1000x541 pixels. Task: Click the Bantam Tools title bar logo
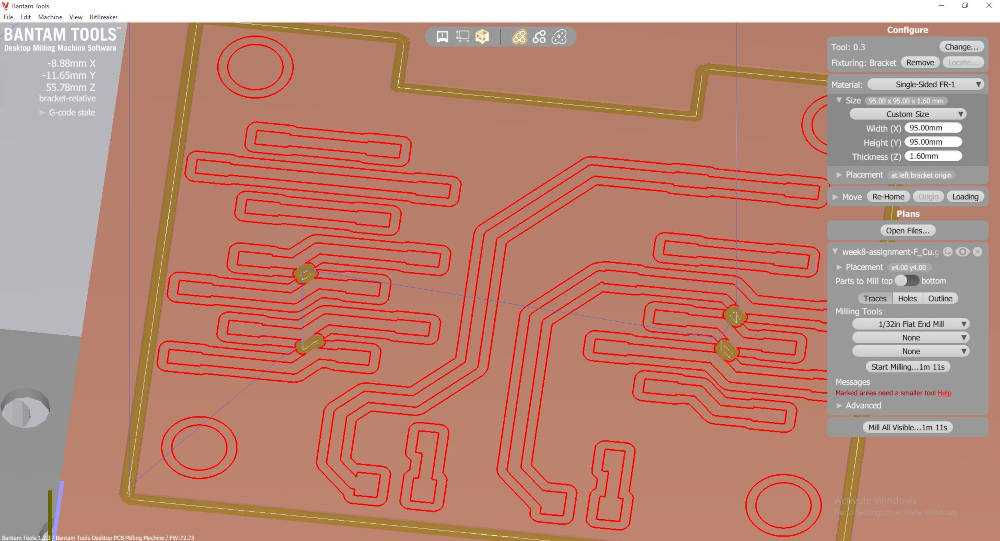5,5
